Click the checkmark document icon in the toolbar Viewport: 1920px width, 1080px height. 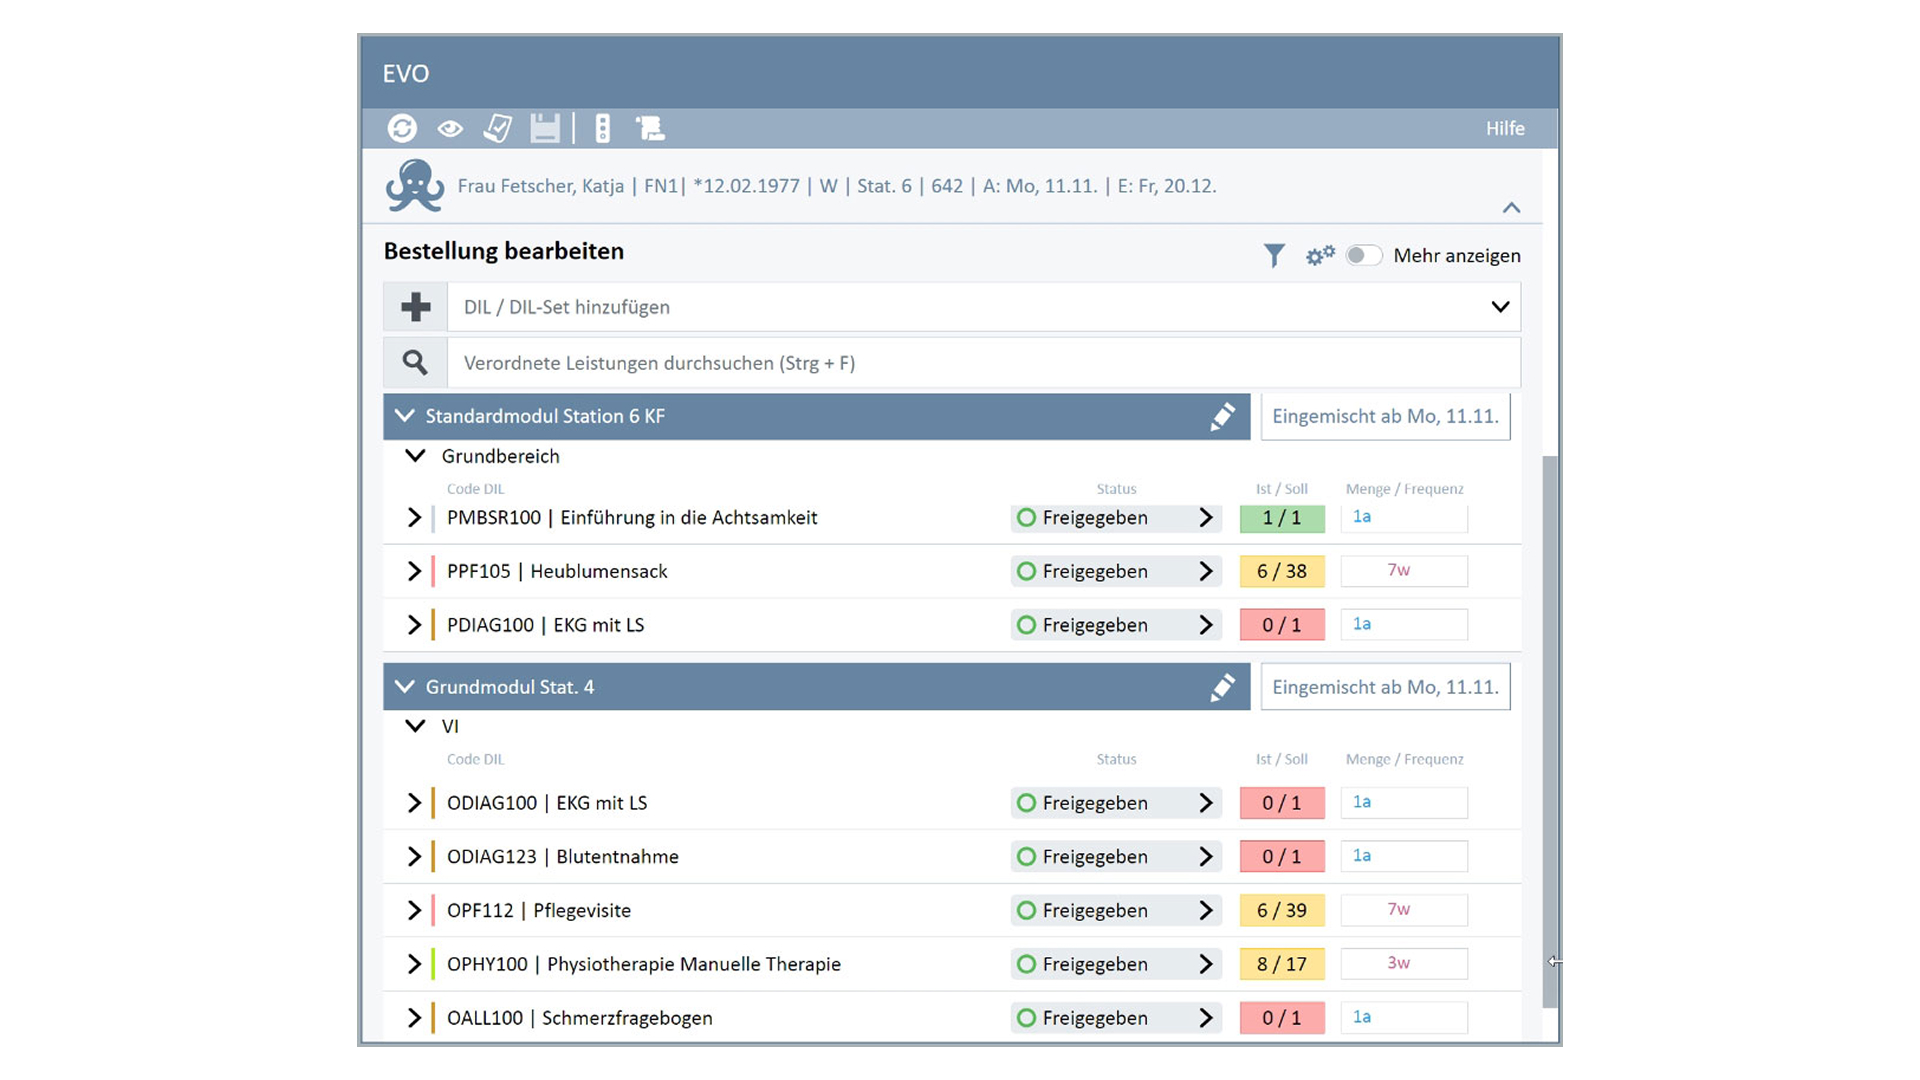point(497,128)
